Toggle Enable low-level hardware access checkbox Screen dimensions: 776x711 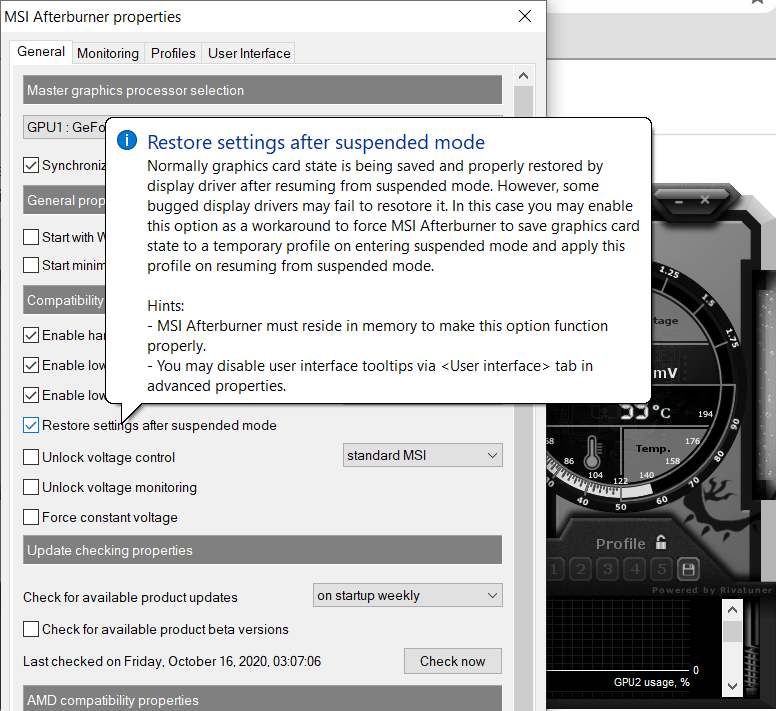31,395
